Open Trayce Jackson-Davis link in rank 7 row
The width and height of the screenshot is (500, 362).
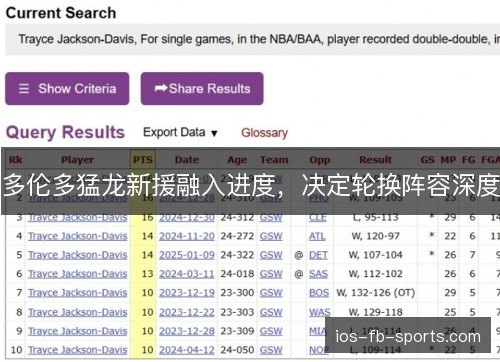tap(77, 293)
